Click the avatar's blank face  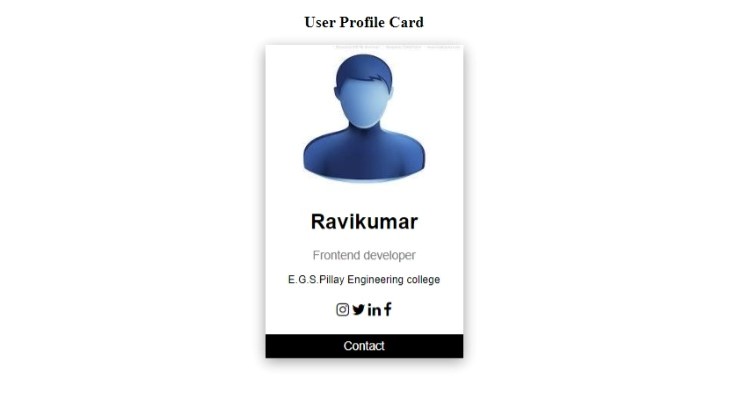(x=364, y=103)
